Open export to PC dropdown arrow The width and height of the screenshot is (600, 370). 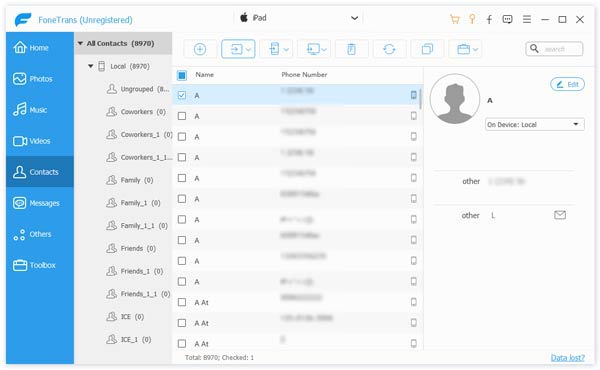324,49
